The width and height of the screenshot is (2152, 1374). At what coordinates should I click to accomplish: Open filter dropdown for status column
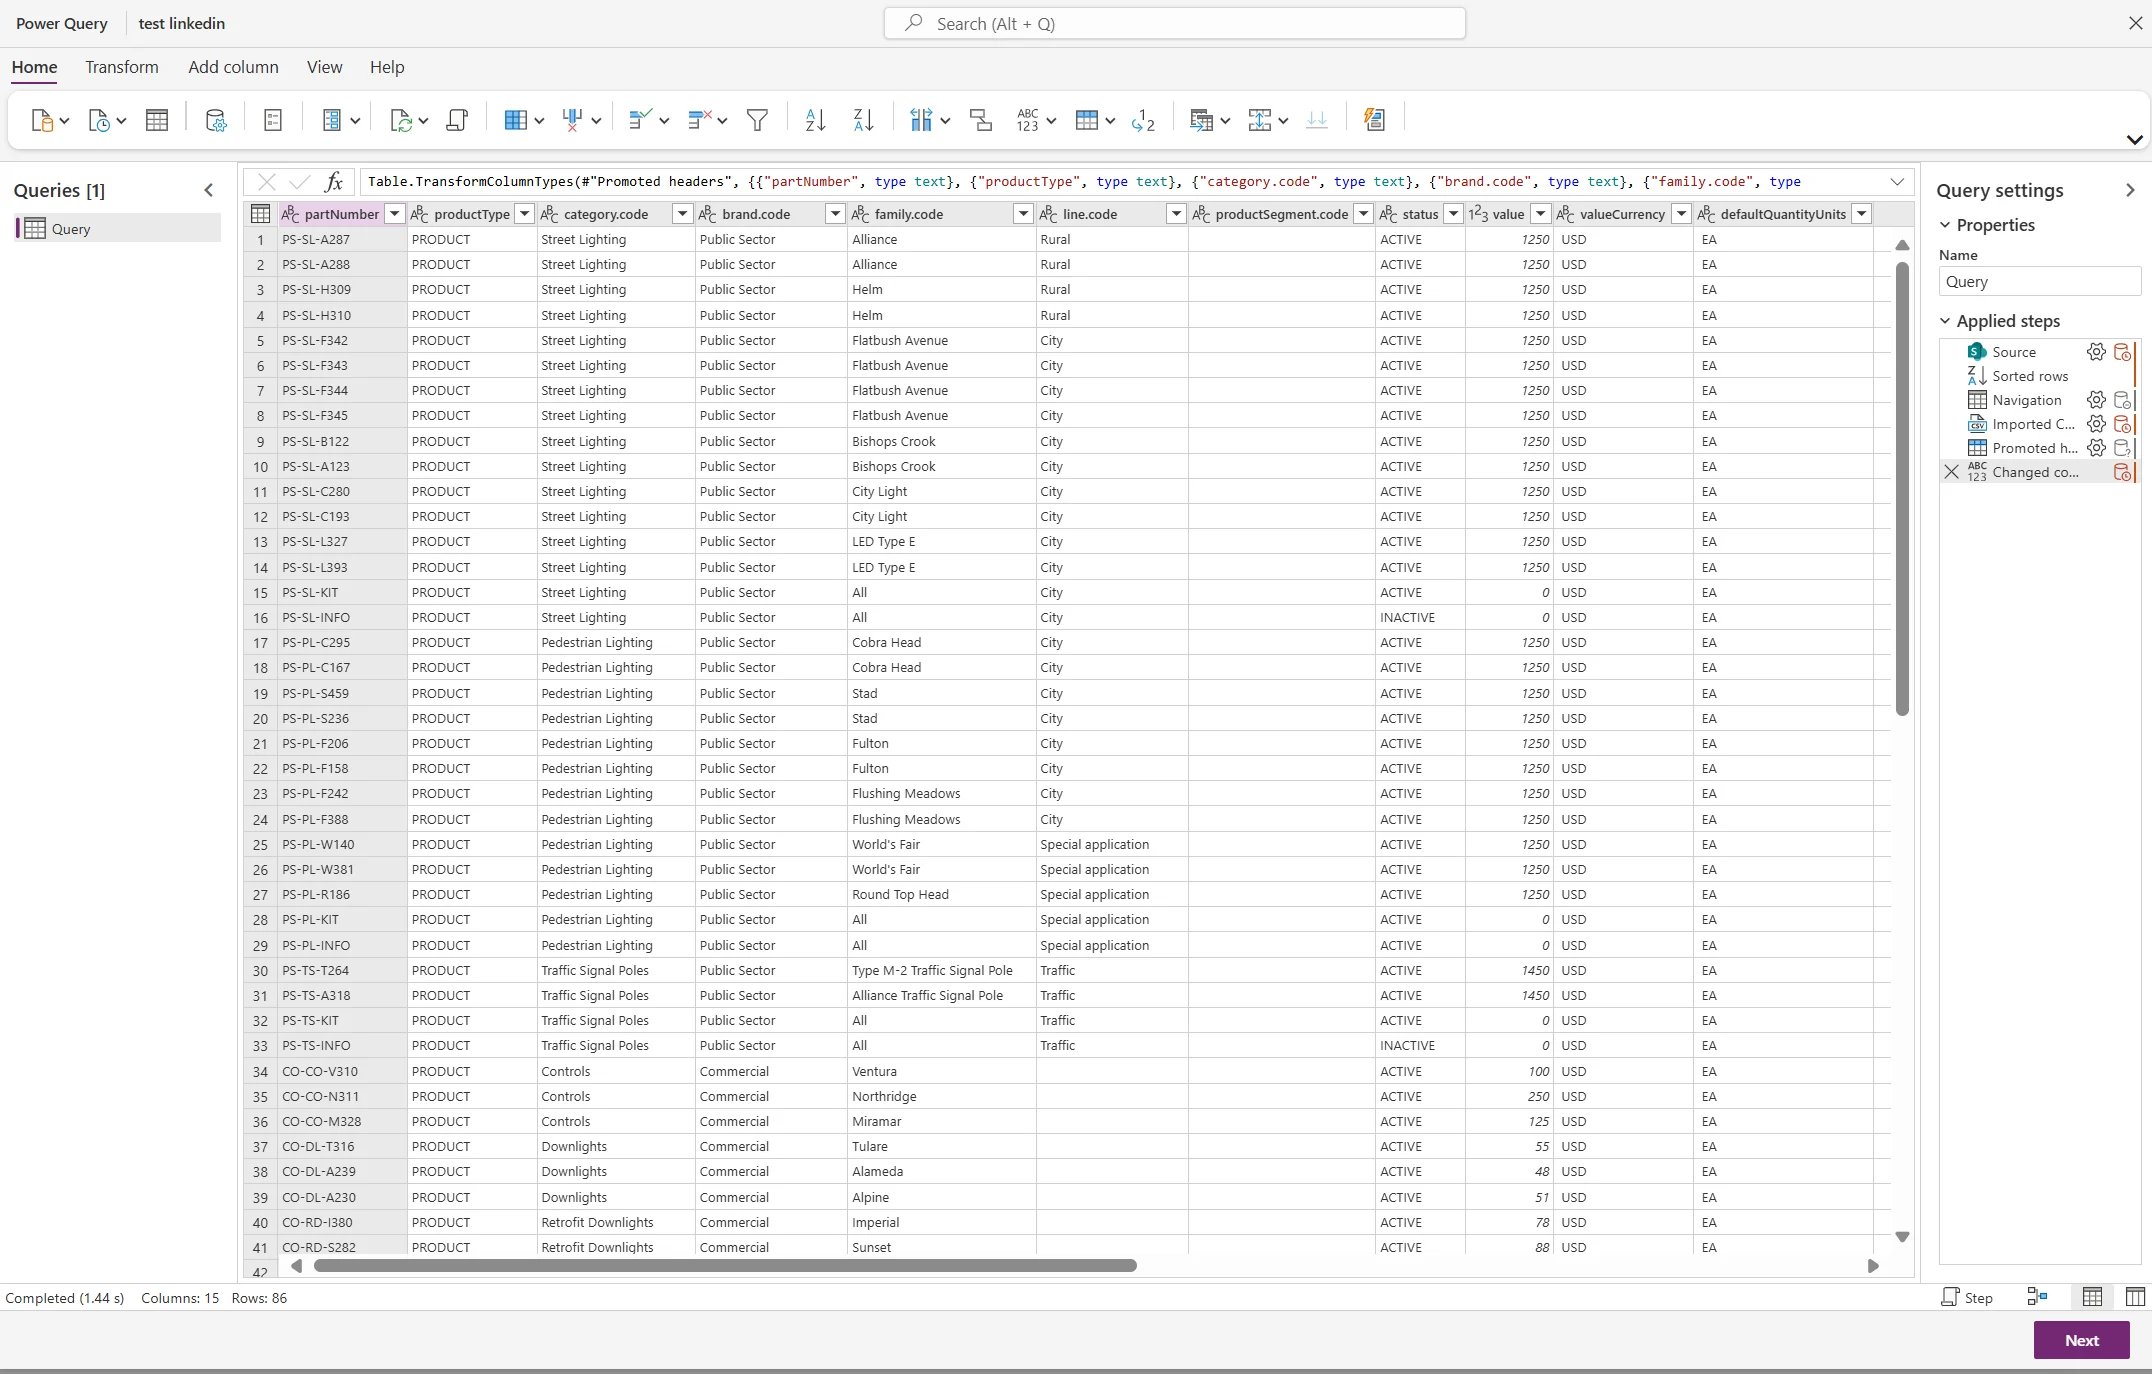[x=1453, y=214]
